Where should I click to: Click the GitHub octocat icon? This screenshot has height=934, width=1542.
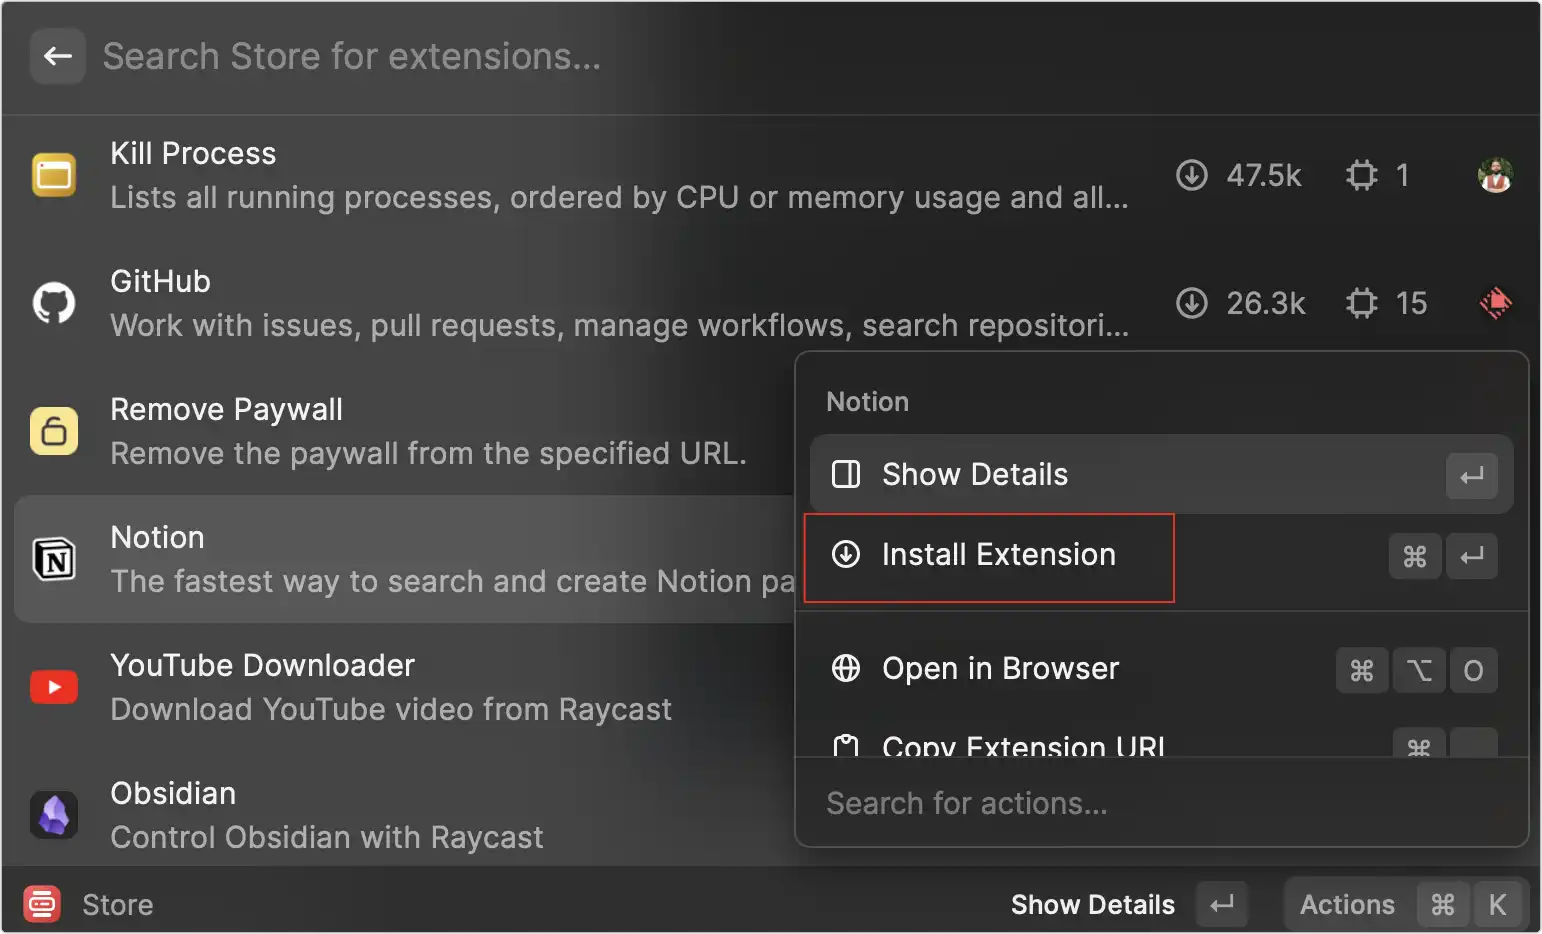[x=54, y=303]
